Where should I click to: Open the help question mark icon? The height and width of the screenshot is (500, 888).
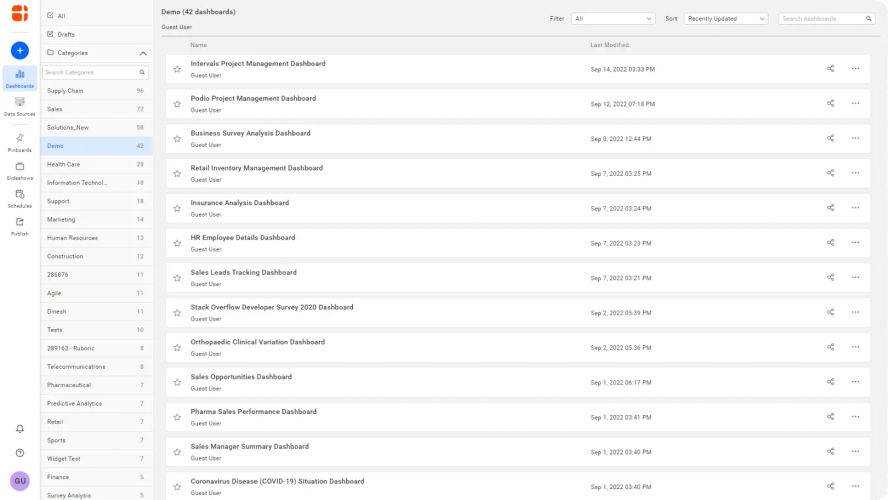20,453
